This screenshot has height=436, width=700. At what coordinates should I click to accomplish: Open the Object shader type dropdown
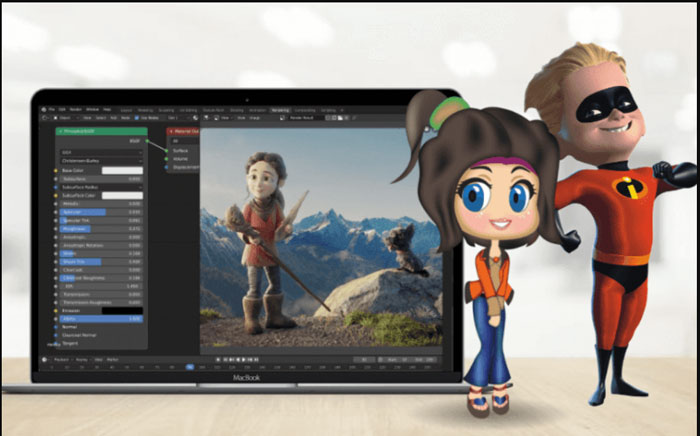click(65, 118)
